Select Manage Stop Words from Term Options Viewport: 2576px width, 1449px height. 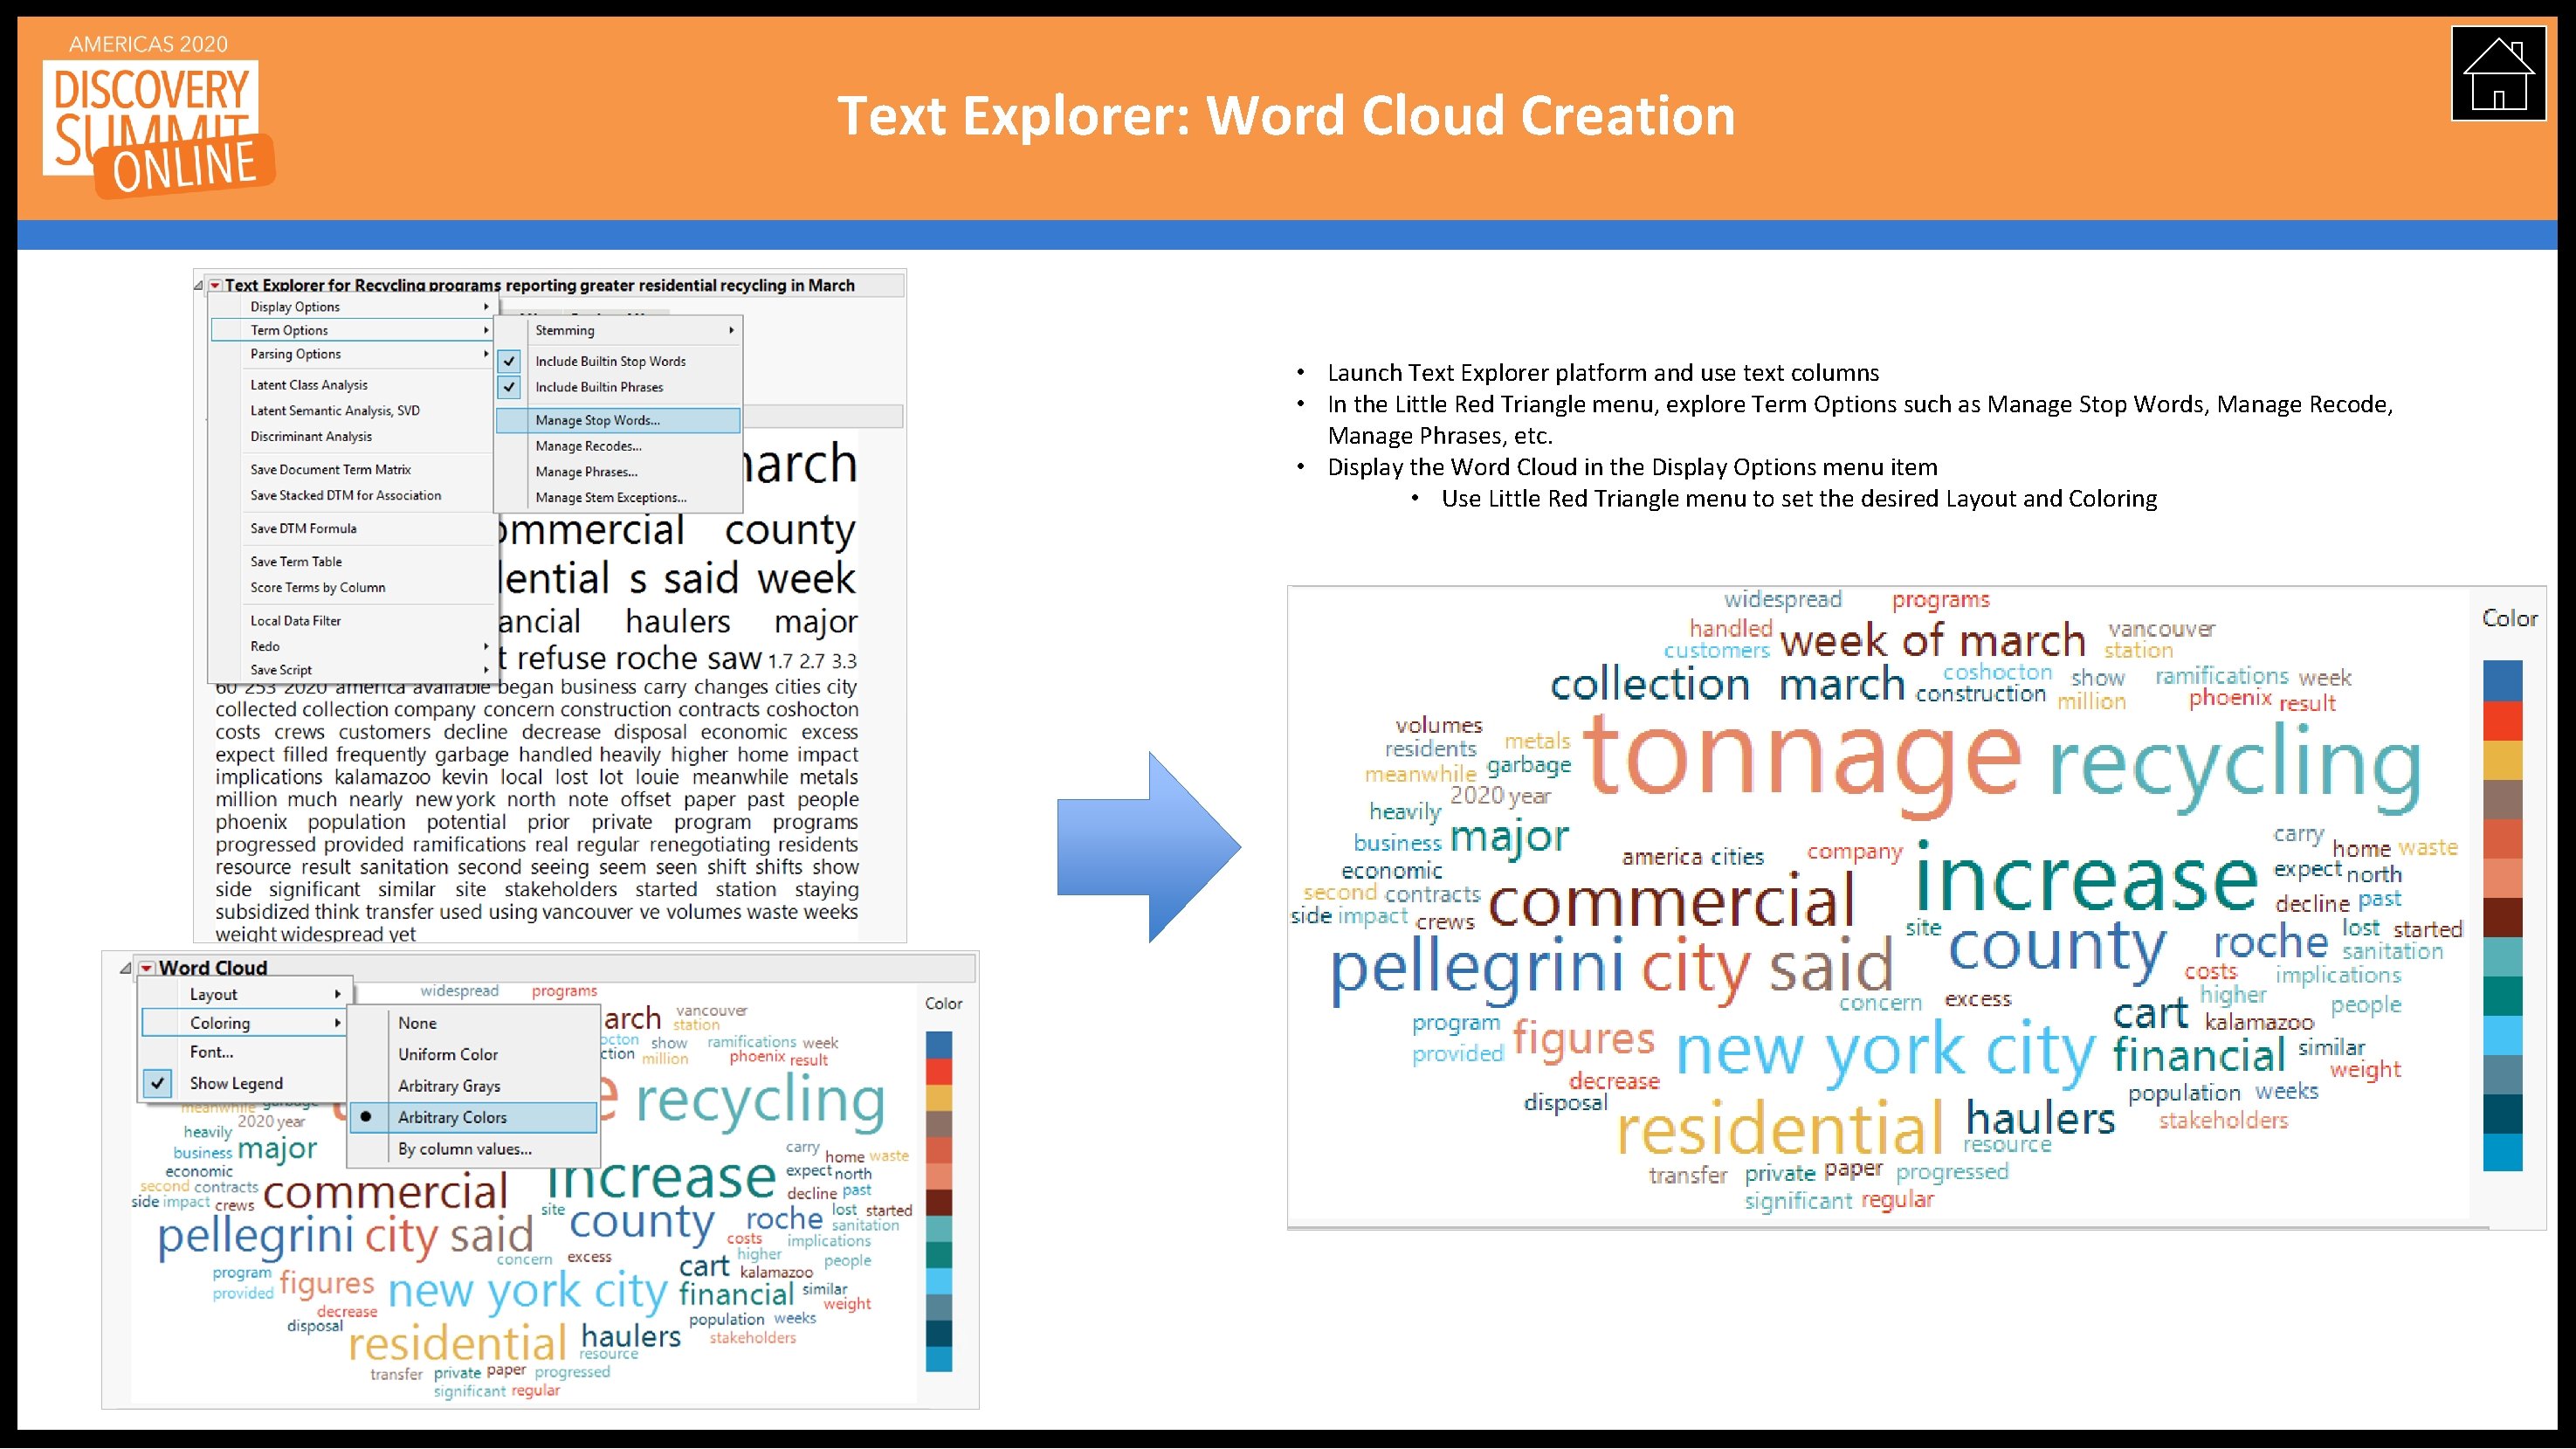(x=598, y=420)
